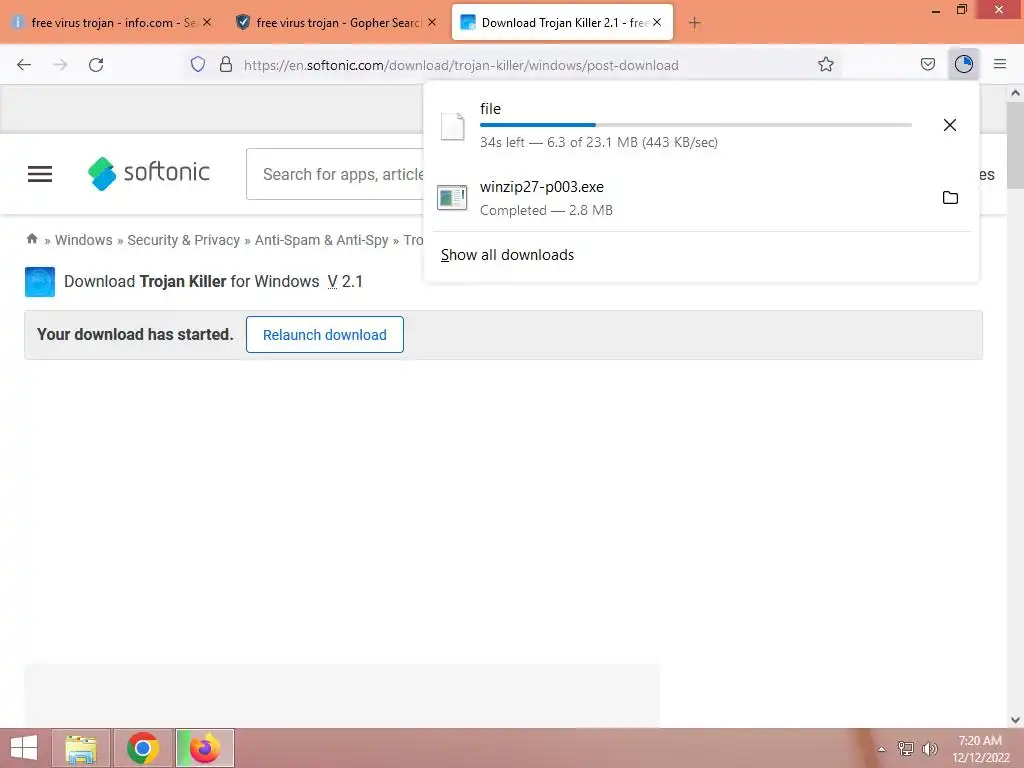1024x768 pixels.
Task: Click the 'V 2.1' version text
Action: click(x=345, y=281)
